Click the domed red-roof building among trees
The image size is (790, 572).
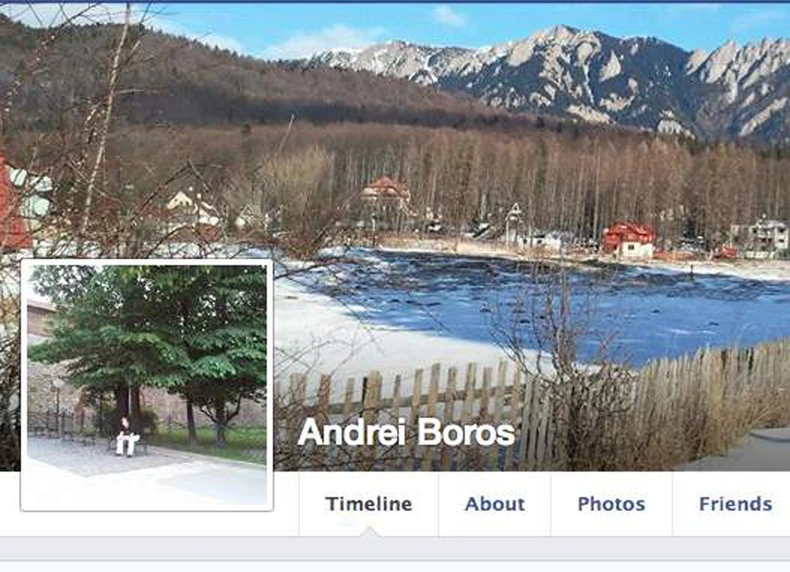[386, 194]
